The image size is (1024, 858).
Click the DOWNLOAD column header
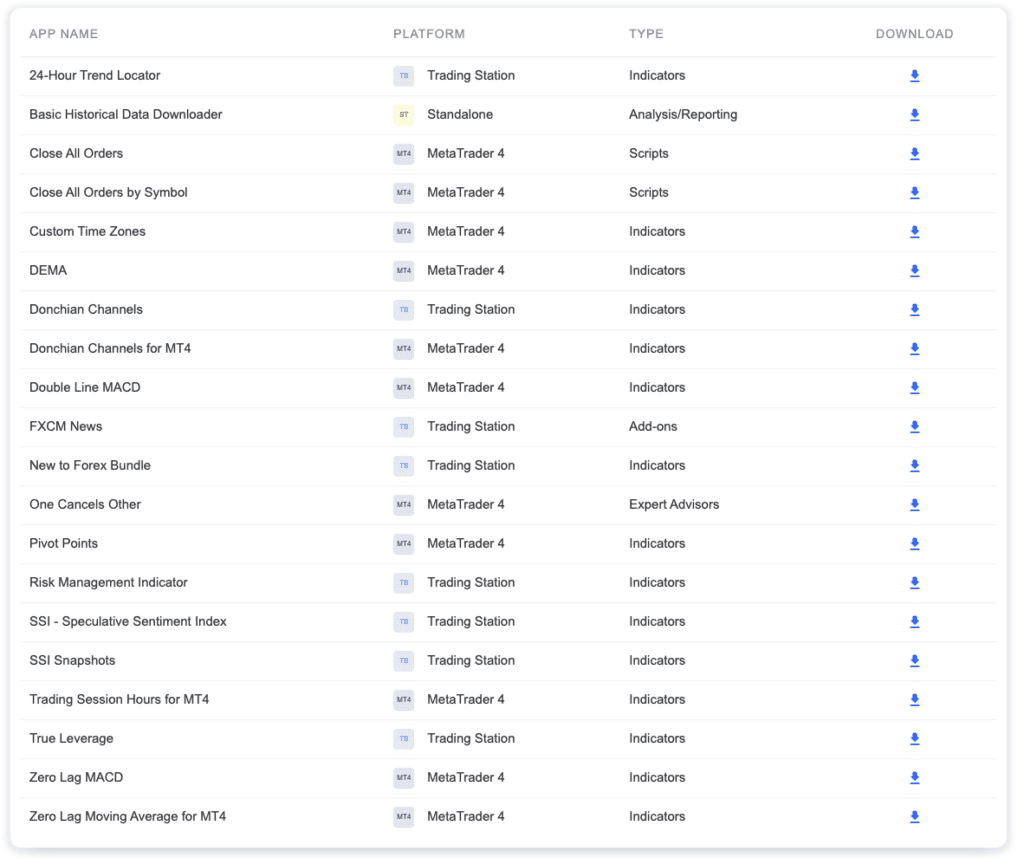click(x=914, y=34)
